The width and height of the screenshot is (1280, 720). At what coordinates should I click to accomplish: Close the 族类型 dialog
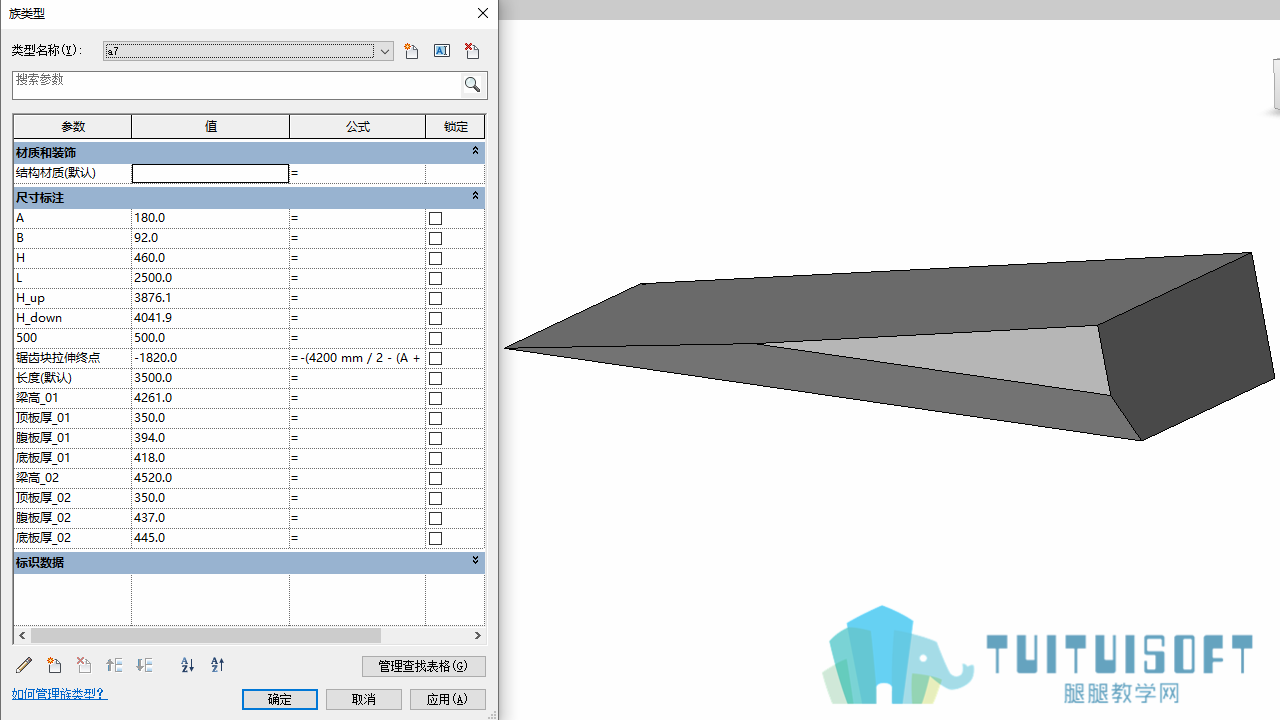click(483, 13)
